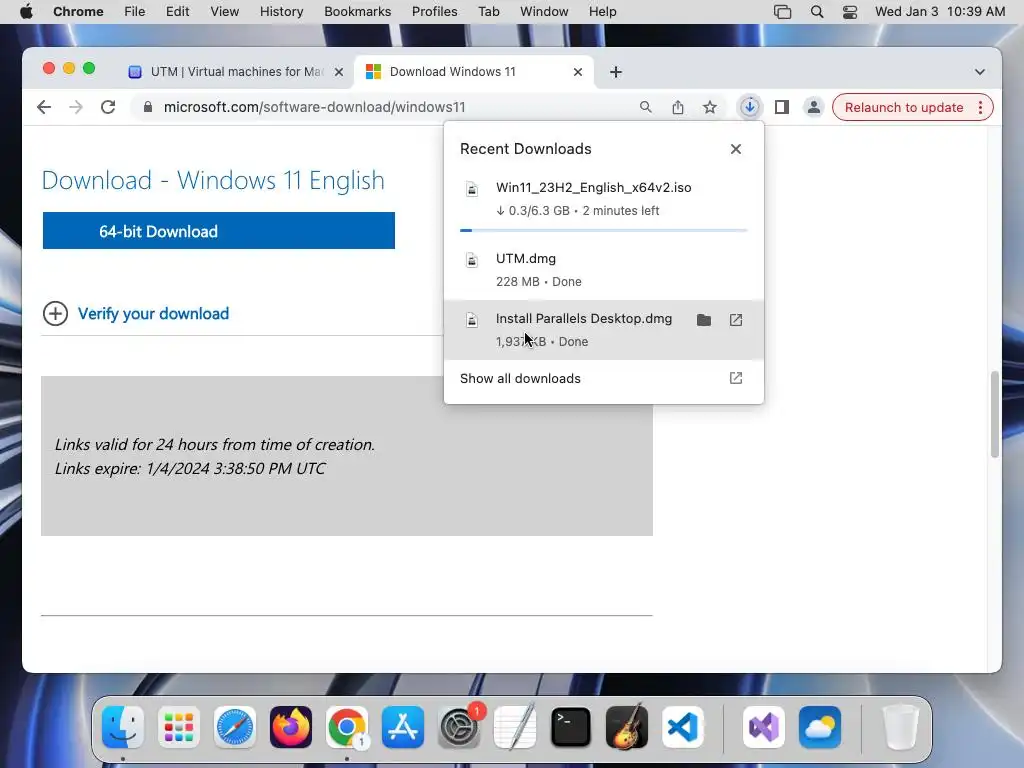
Task: Click the 64-bit Download button
Action: click(219, 231)
